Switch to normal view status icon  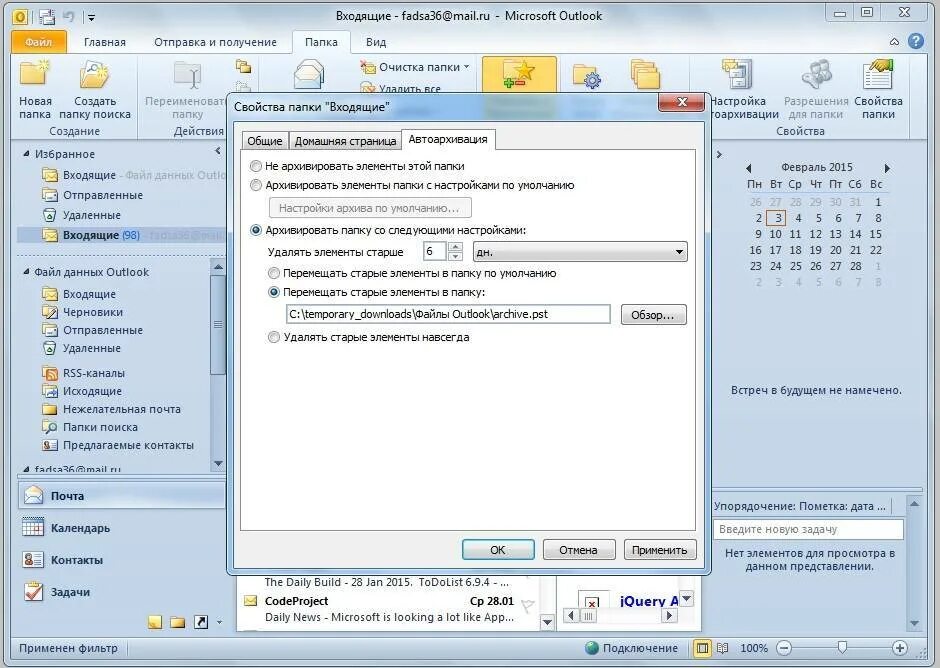coord(702,648)
